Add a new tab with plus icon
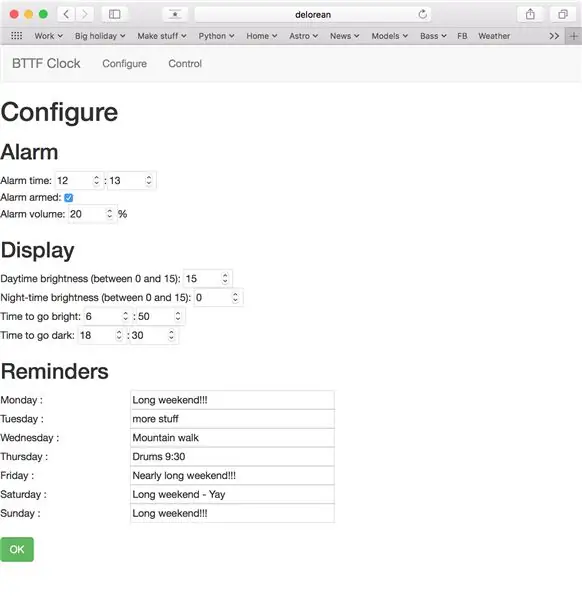582x600 pixels. (573, 36)
